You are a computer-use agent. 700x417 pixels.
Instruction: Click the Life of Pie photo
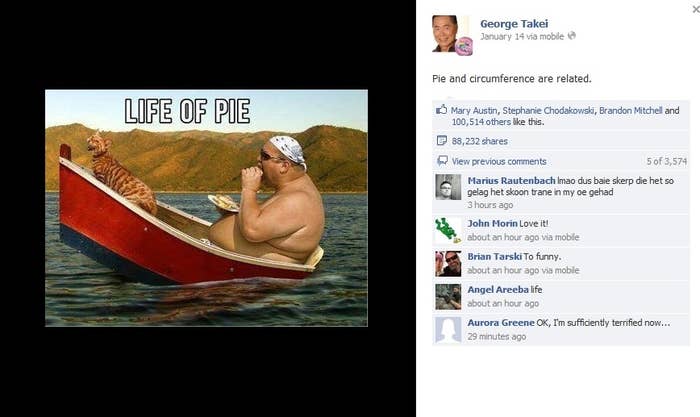point(206,208)
